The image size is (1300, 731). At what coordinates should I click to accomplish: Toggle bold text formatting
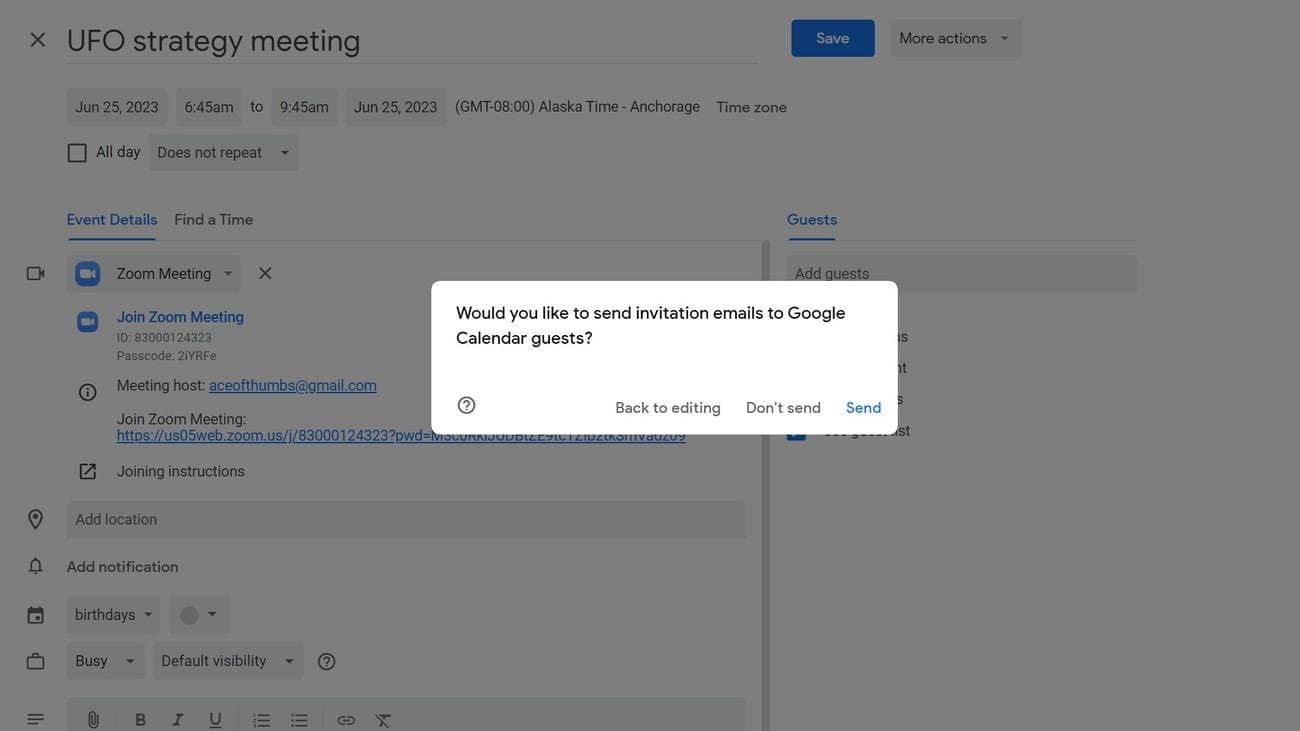pyautogui.click(x=140, y=720)
